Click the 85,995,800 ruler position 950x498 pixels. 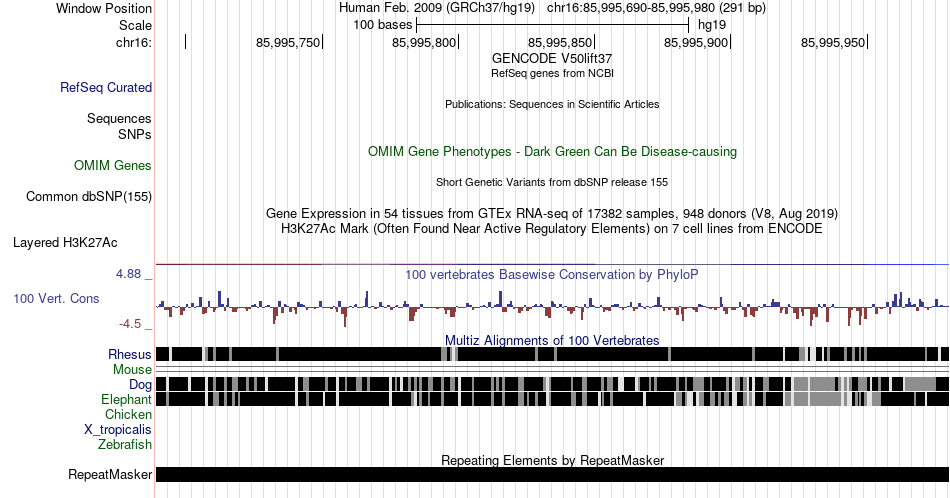[x=424, y=42]
